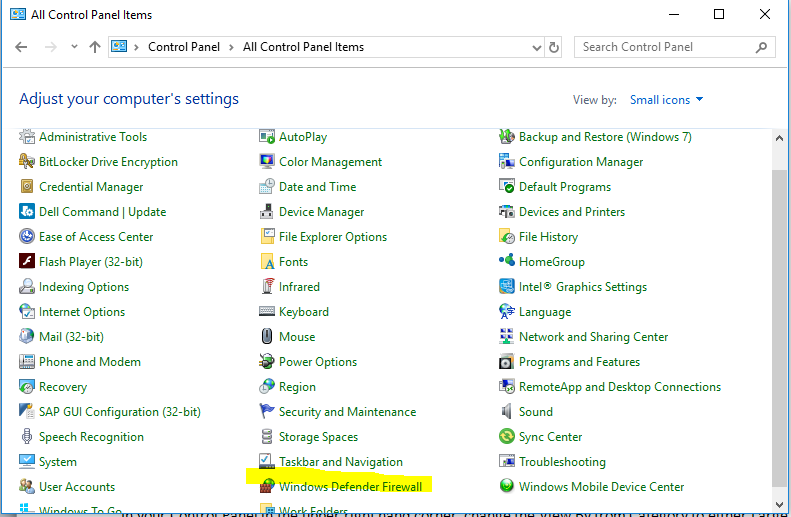
Task: Open the Power Options icon
Action: click(267, 362)
